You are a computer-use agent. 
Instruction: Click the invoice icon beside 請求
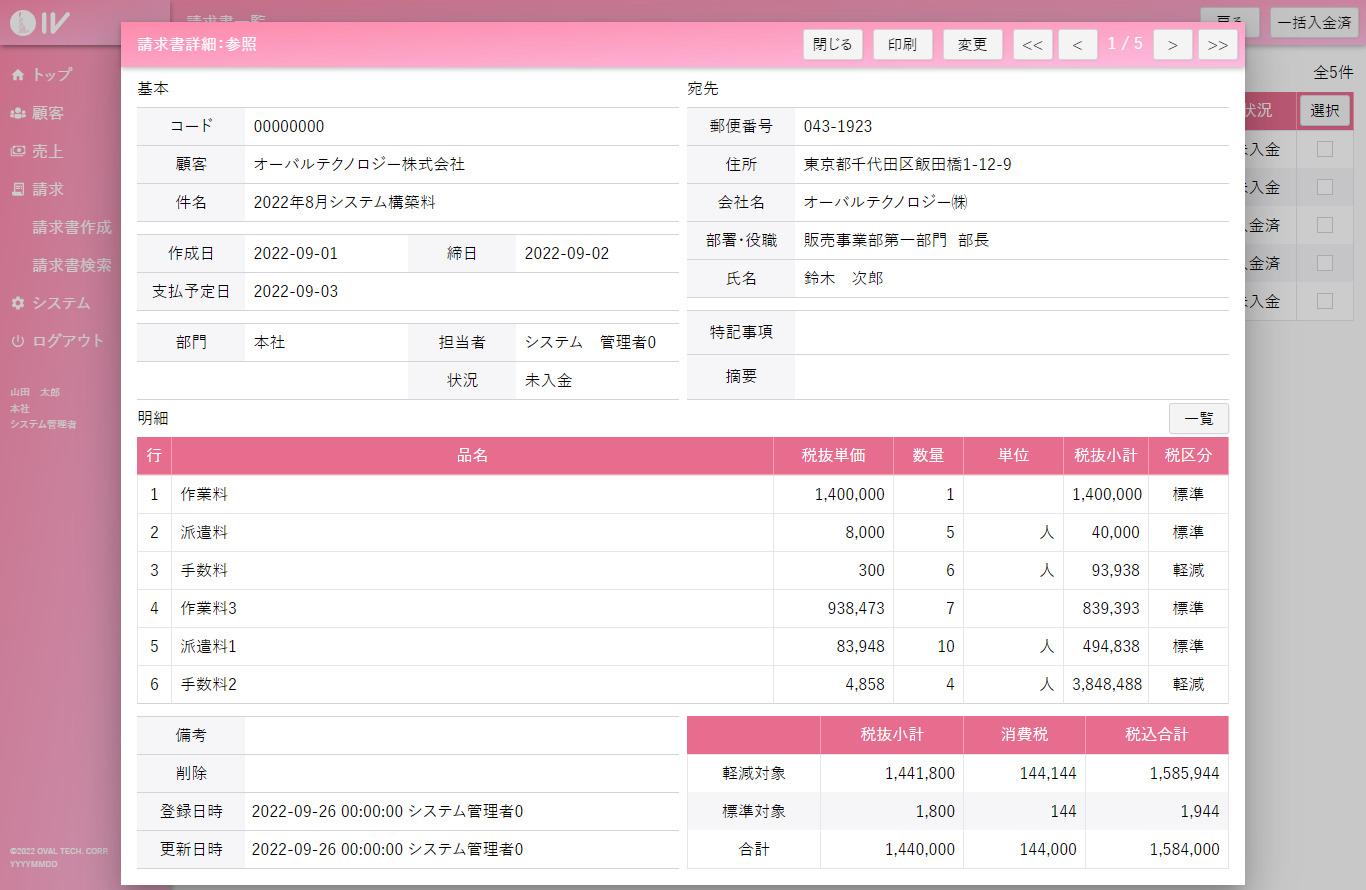(x=18, y=189)
